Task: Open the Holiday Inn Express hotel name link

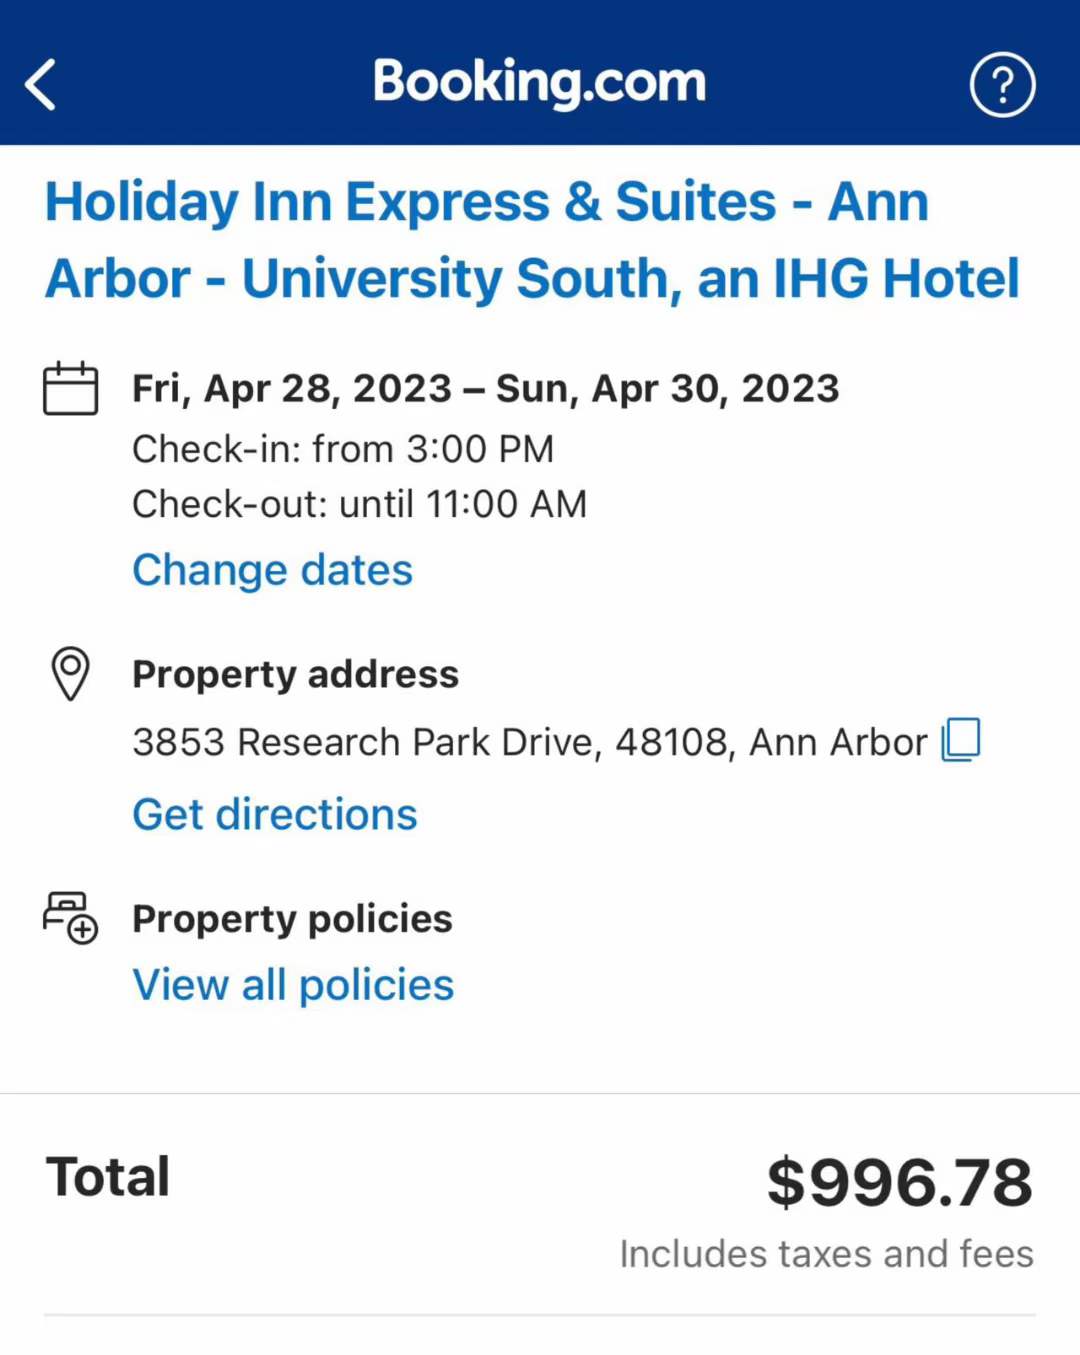Action: click(x=532, y=240)
